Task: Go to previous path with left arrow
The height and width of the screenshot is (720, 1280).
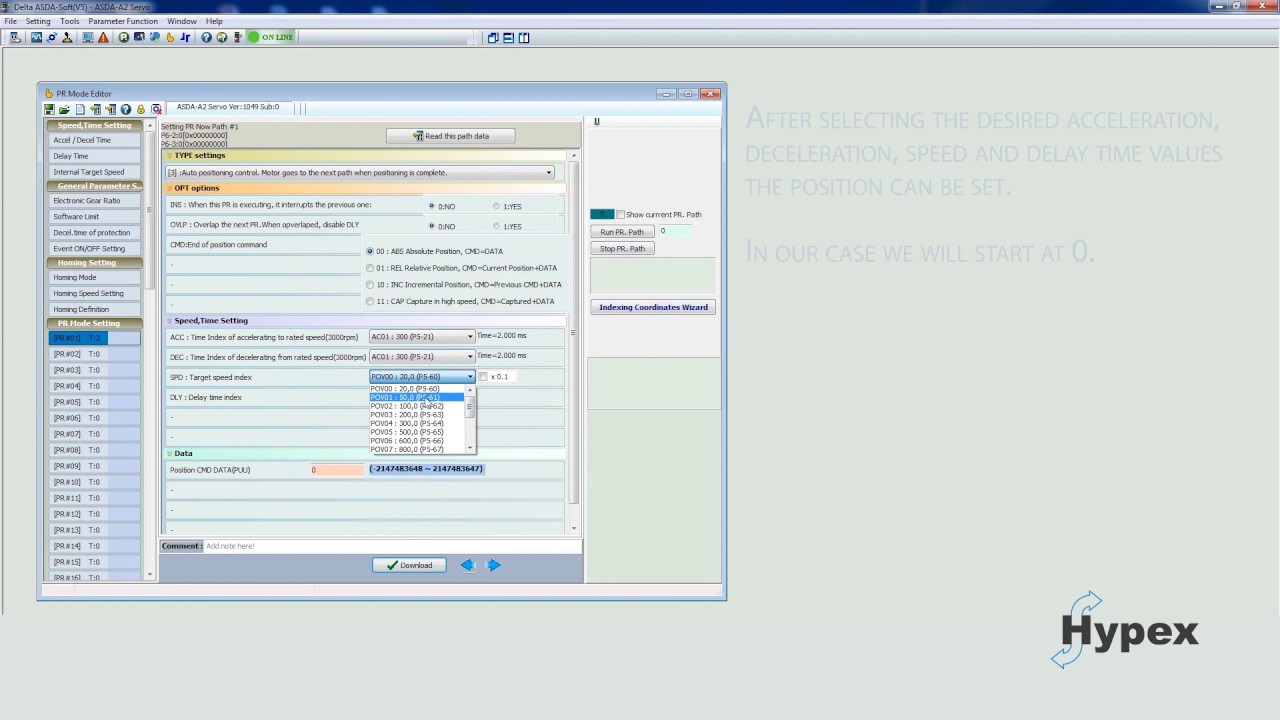Action: (x=467, y=565)
